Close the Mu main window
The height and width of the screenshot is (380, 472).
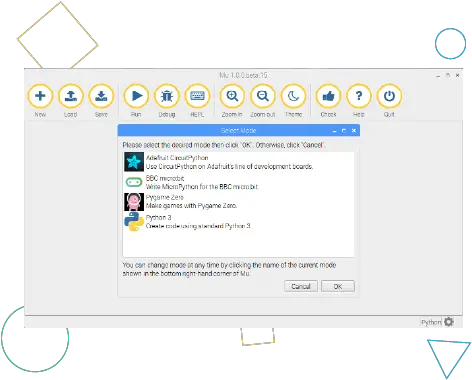click(x=458, y=75)
